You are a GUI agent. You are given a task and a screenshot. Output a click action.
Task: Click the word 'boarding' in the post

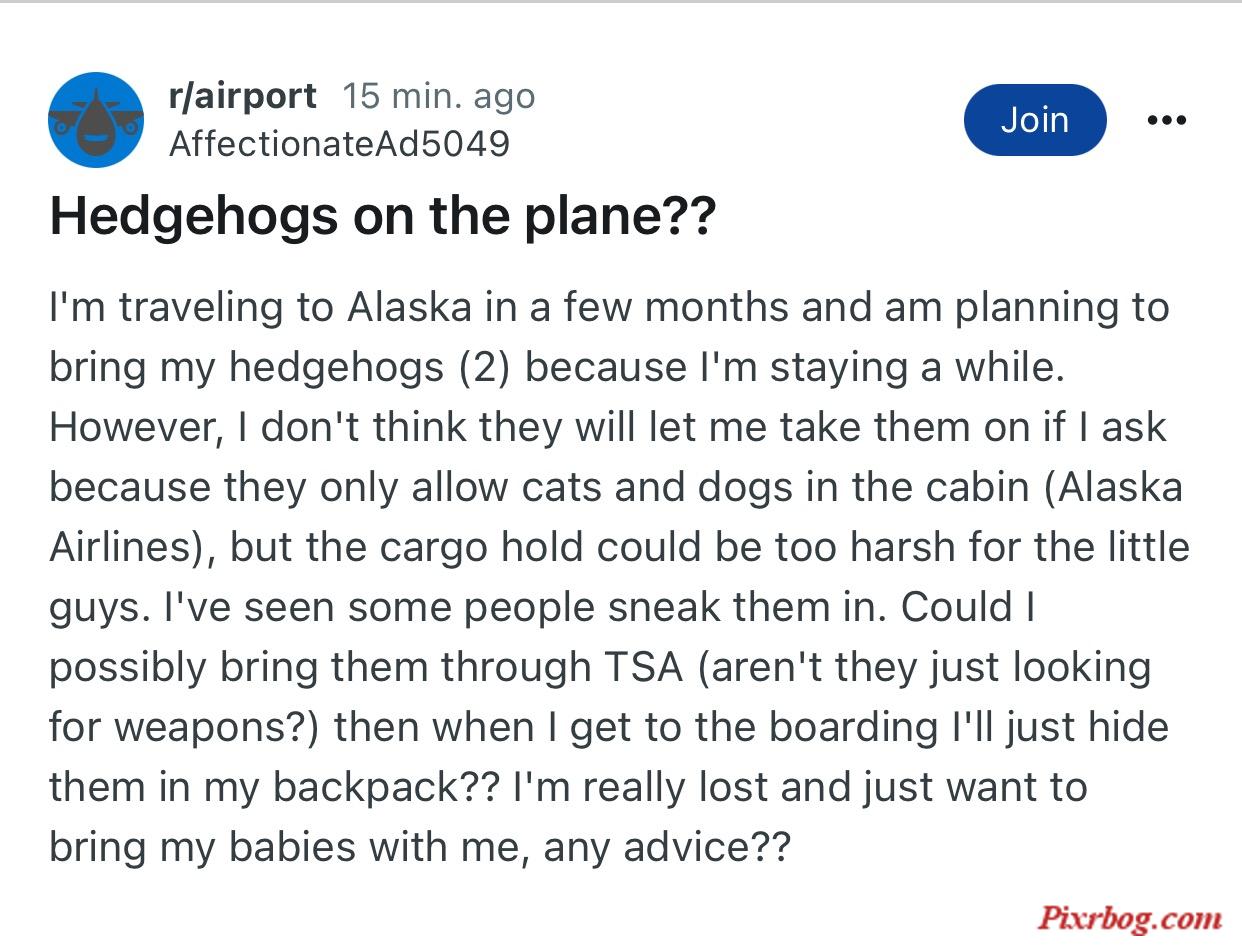pyautogui.click(x=855, y=728)
